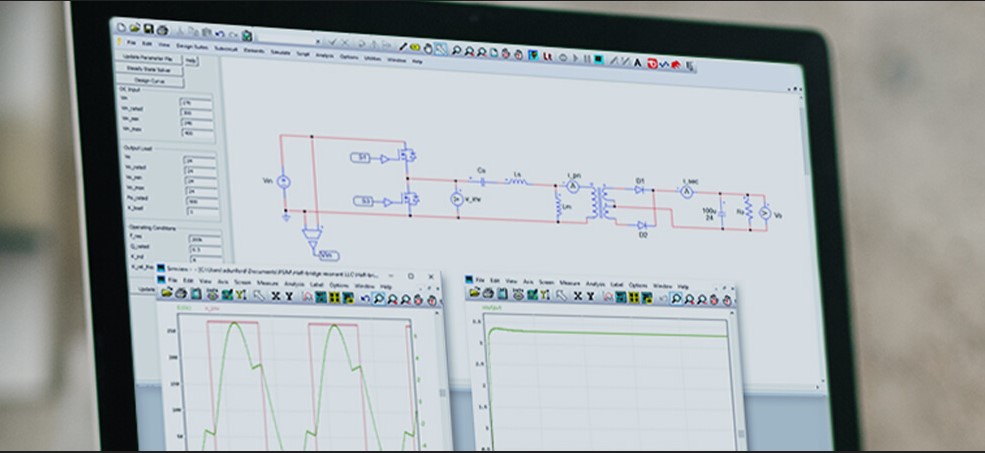
Task: Open the Elements menu
Action: (254, 51)
